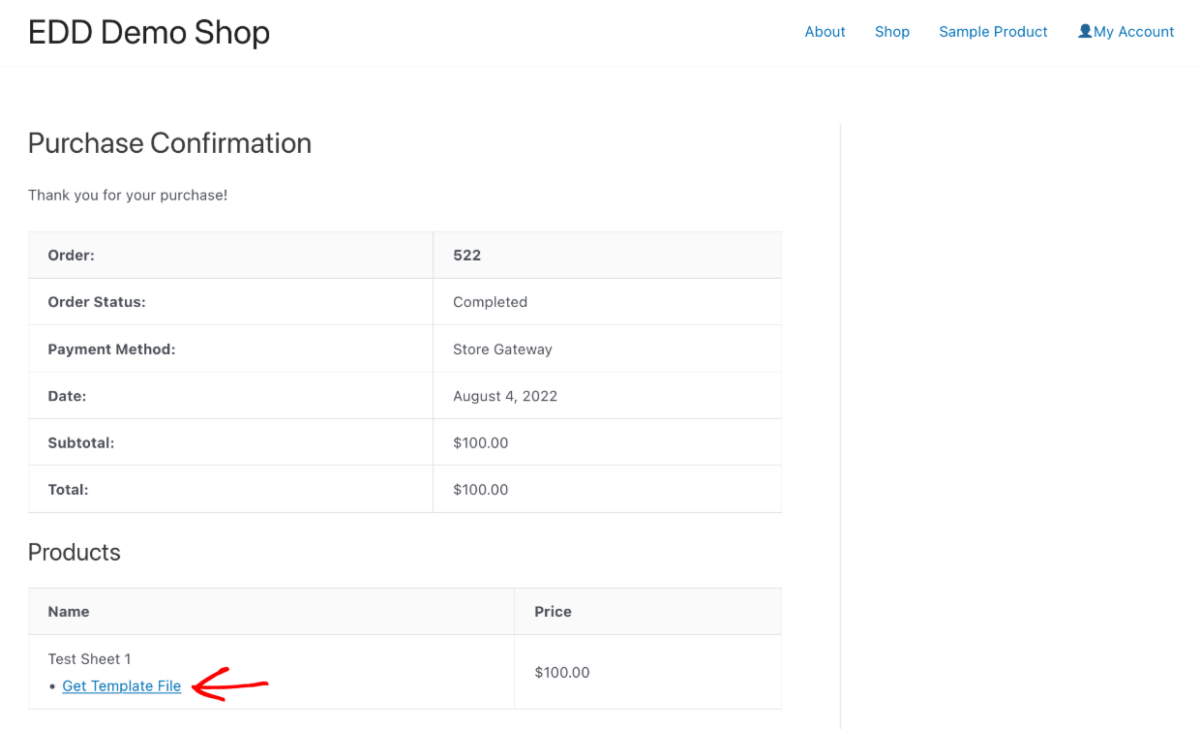Click the Purchase Confirmation heading
Image resolution: width=1200 pixels, height=729 pixels.
click(x=170, y=143)
